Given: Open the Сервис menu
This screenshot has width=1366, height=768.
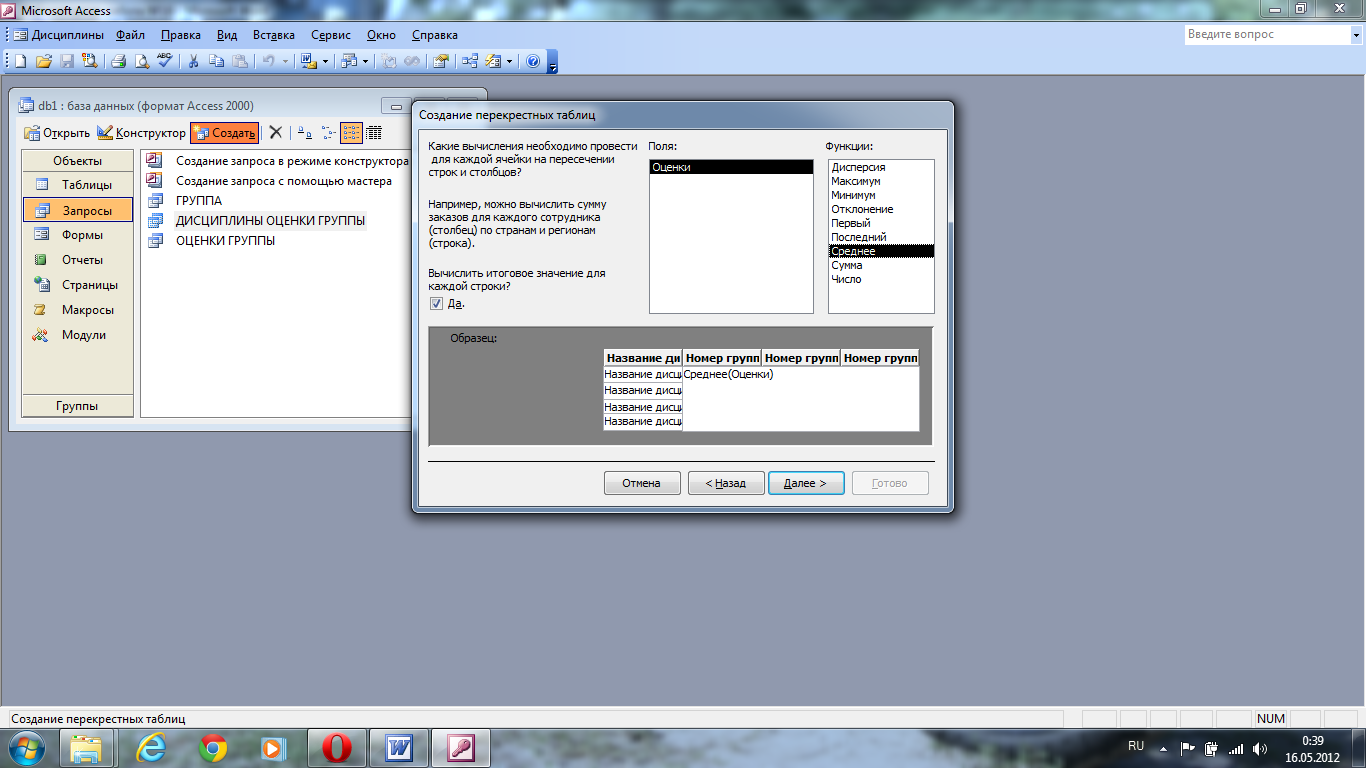Looking at the screenshot, I should [x=331, y=34].
